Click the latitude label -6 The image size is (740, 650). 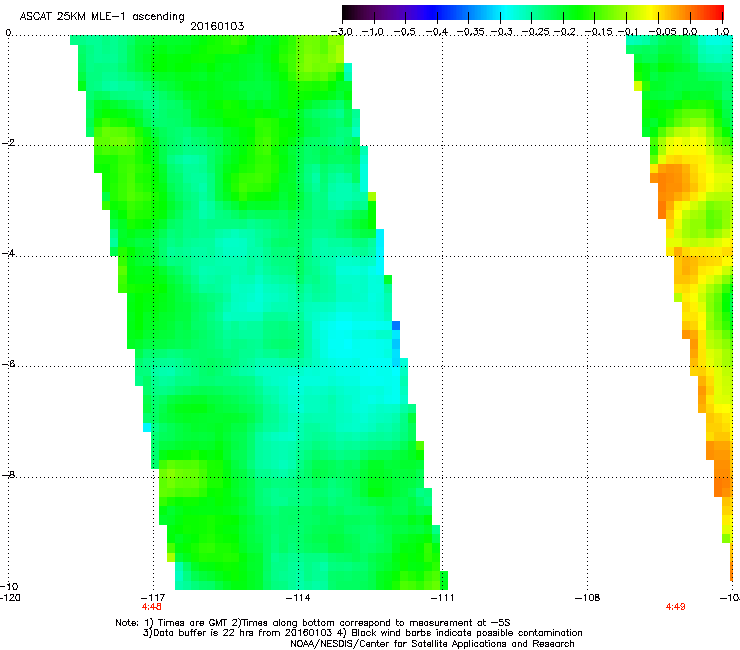tap(8, 364)
